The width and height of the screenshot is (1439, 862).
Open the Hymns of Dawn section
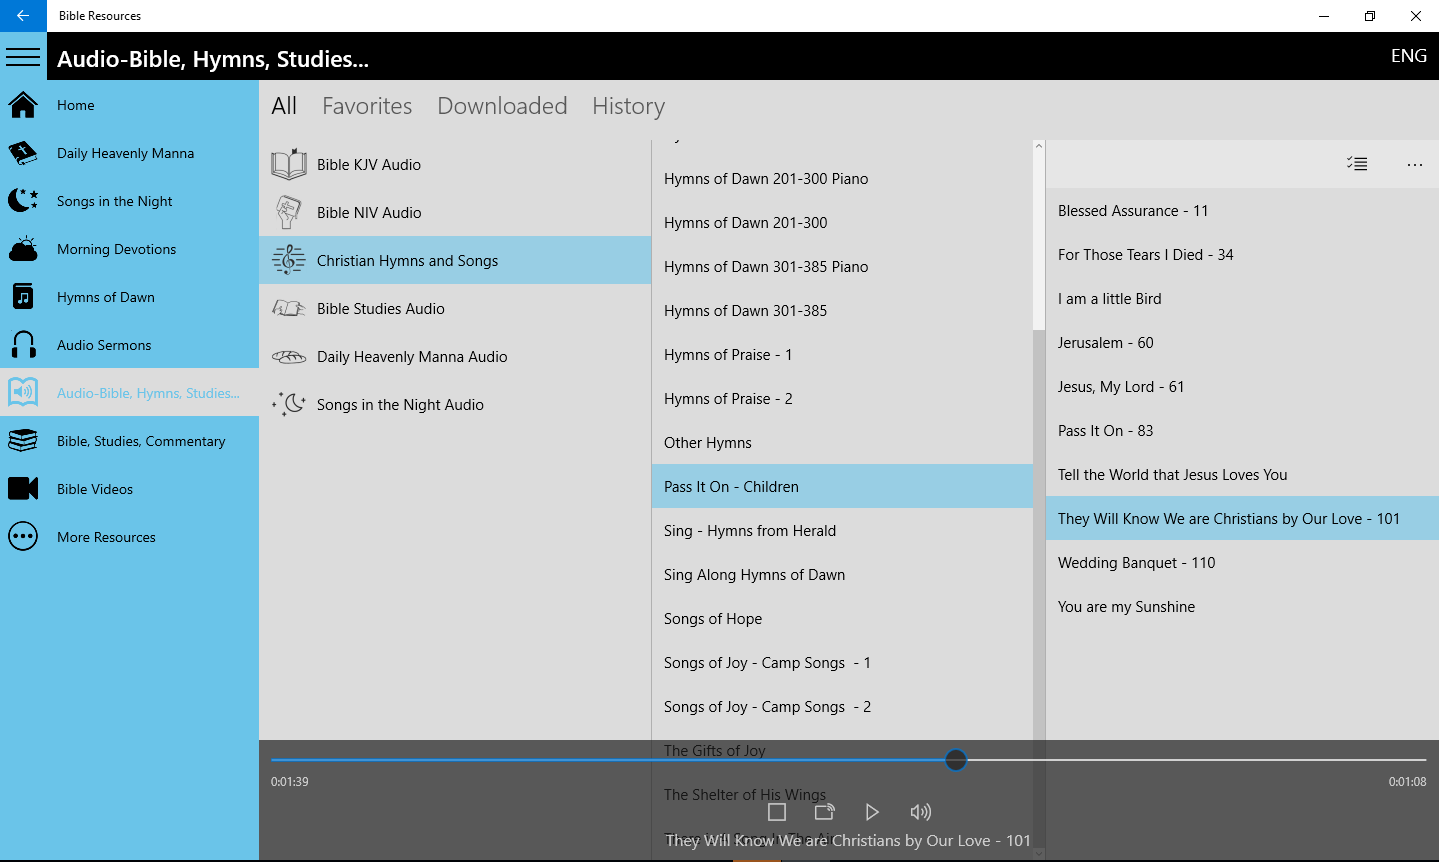(104, 296)
